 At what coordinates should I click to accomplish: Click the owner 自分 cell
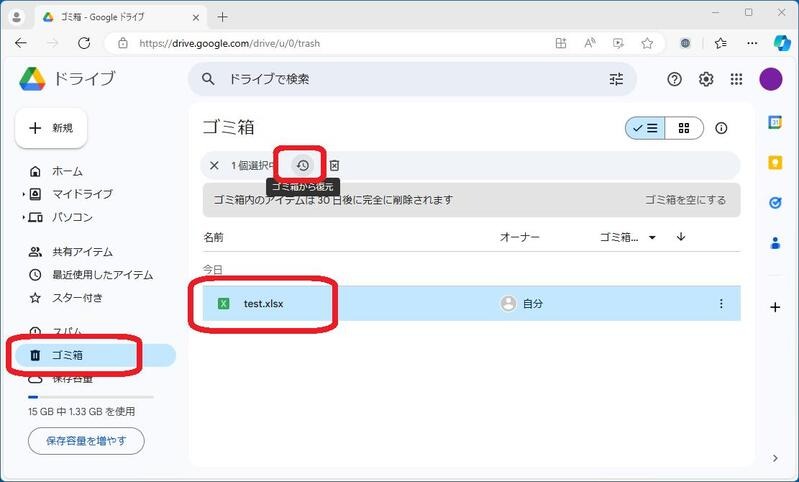(521, 304)
